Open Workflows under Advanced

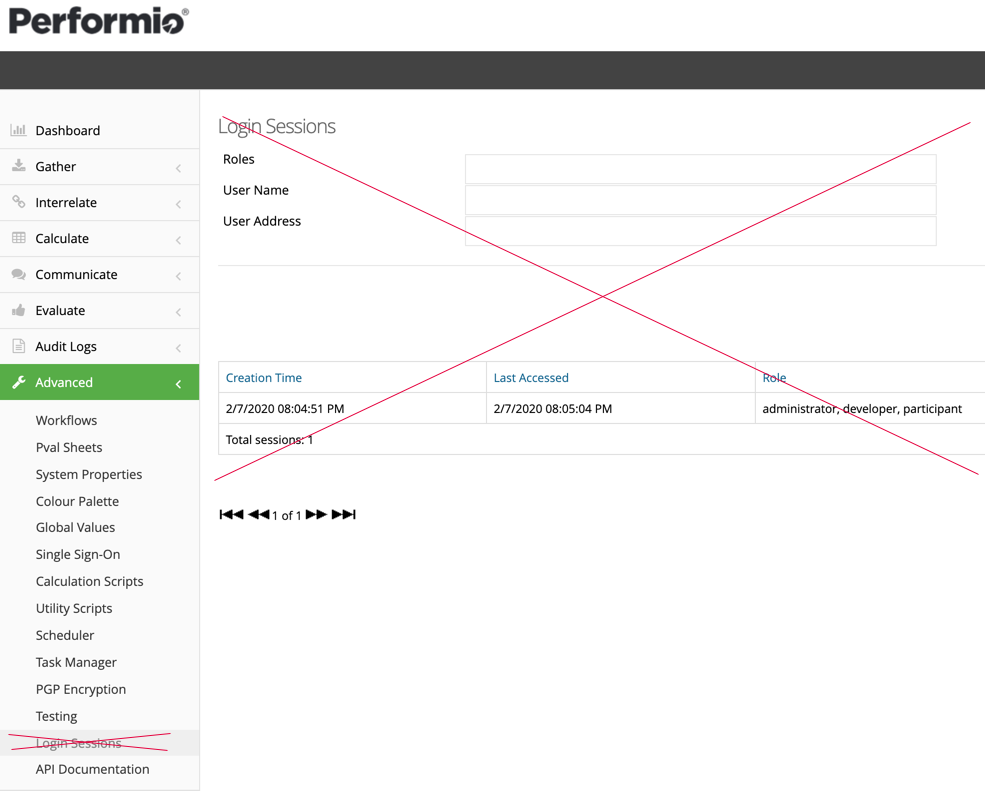[66, 420]
